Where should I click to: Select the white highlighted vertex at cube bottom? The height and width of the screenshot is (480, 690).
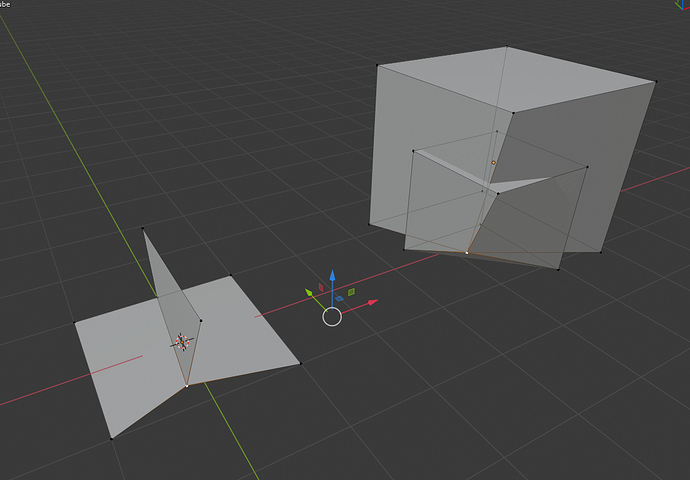click(467, 253)
